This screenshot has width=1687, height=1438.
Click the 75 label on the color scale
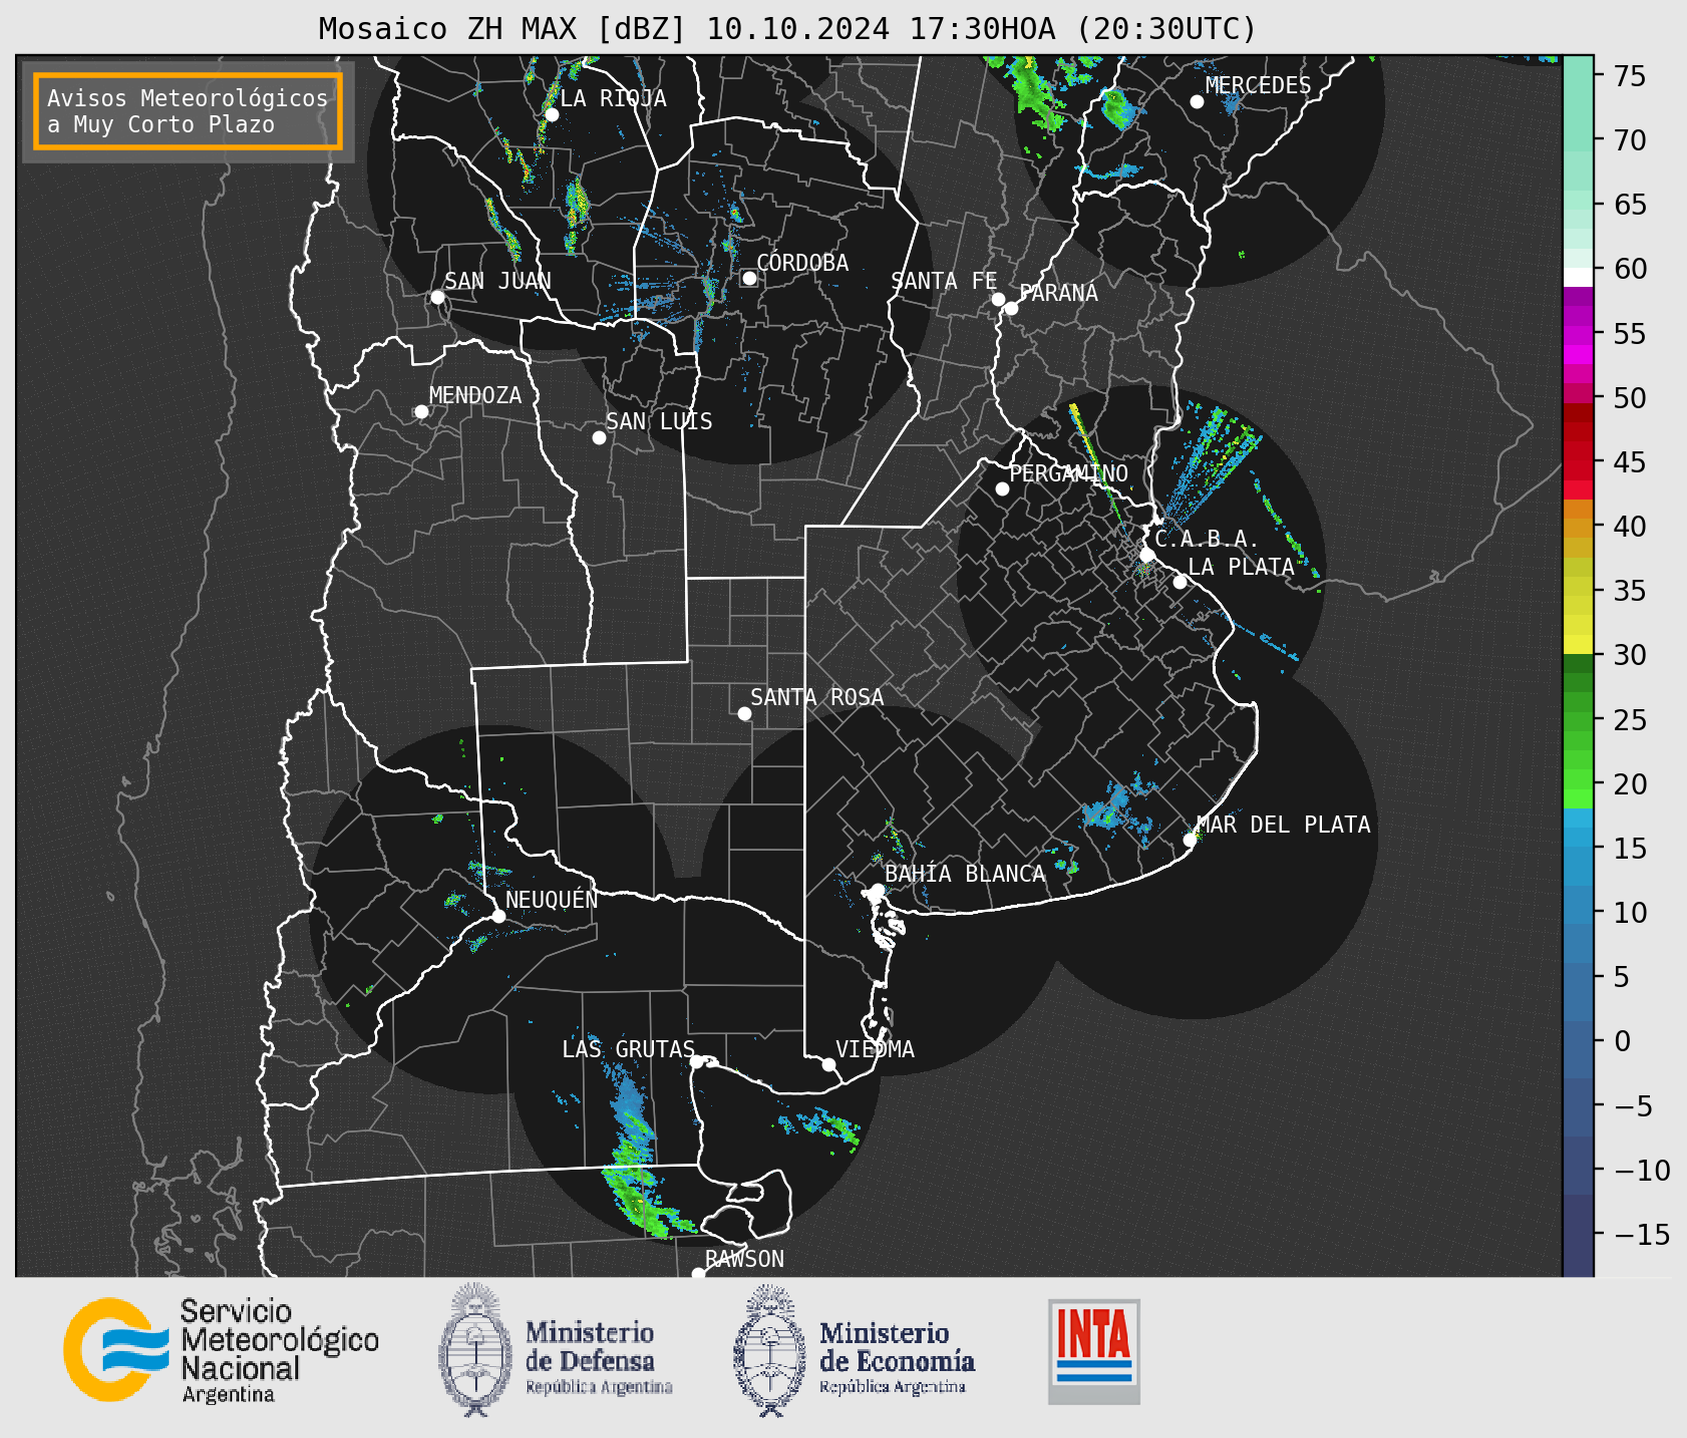(1630, 76)
